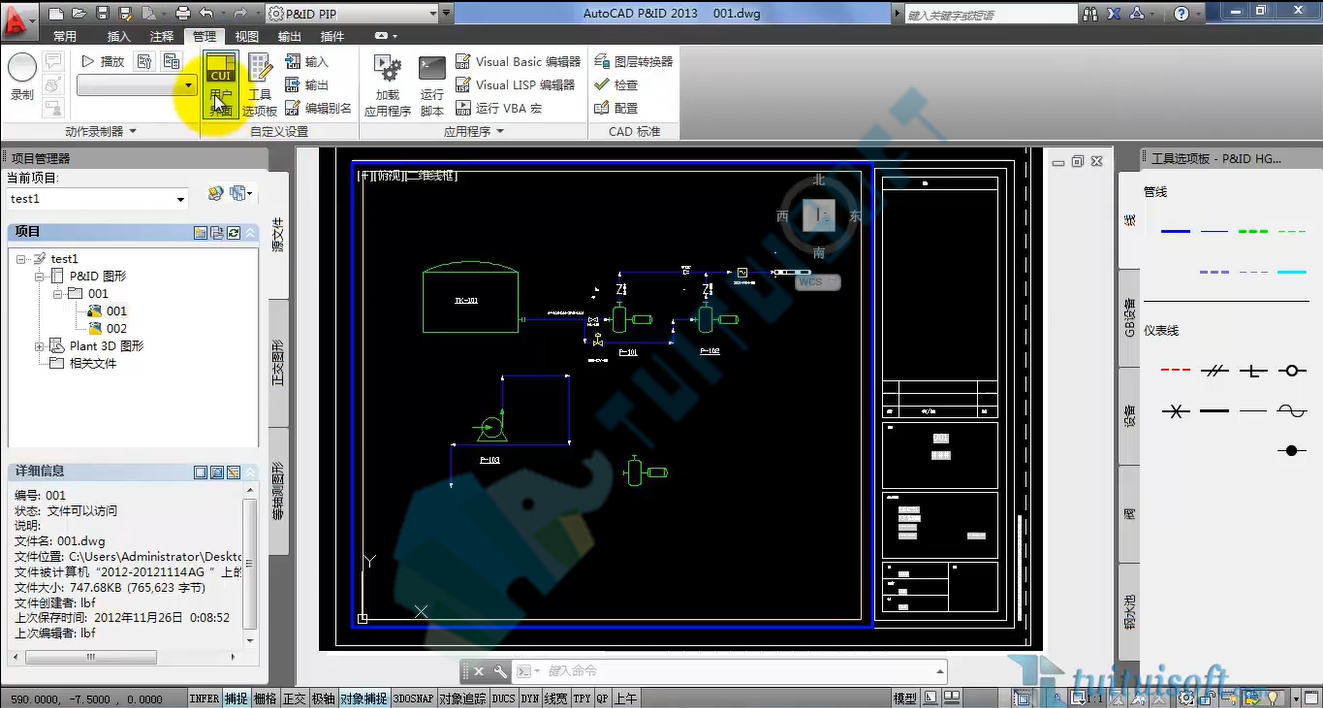
Task: Switch to the Output ribbon tab
Action: click(289, 36)
